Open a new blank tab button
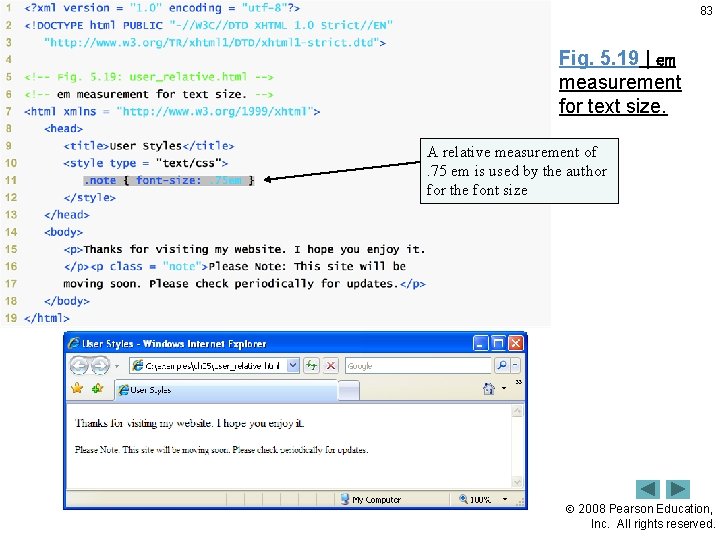The width and height of the screenshot is (720, 540). (x=349, y=390)
